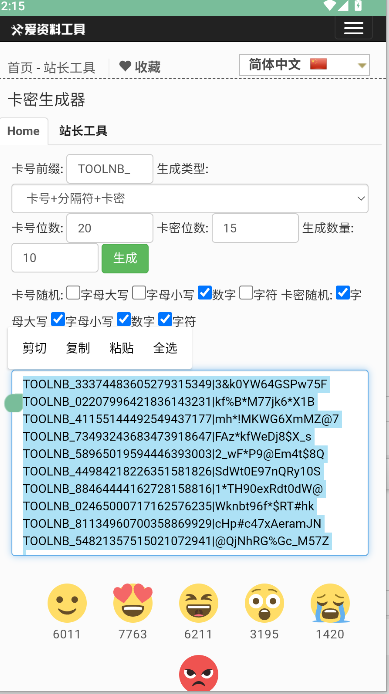
Task: Click the result line ending kf%B*M77jk6*X1B
Action: (169, 401)
